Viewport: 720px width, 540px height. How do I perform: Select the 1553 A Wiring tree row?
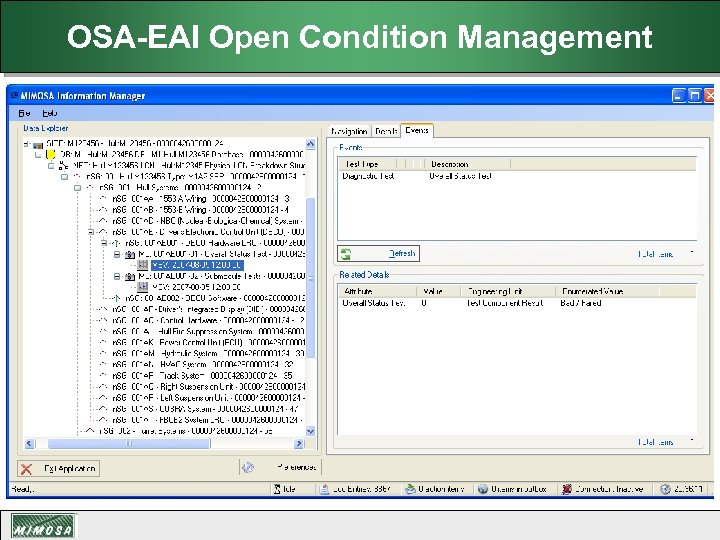point(201,199)
